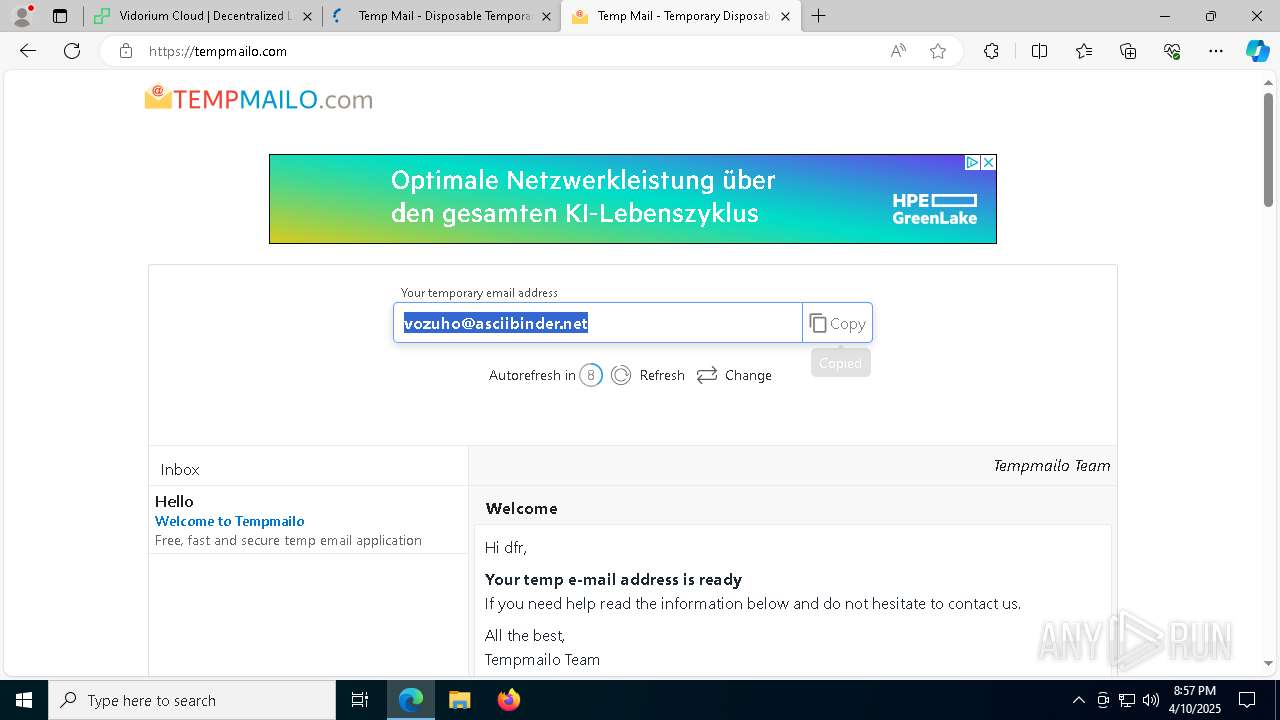Viewport: 1280px width, 720px height.
Task: Open Browser essentials icon
Action: point(1172,51)
